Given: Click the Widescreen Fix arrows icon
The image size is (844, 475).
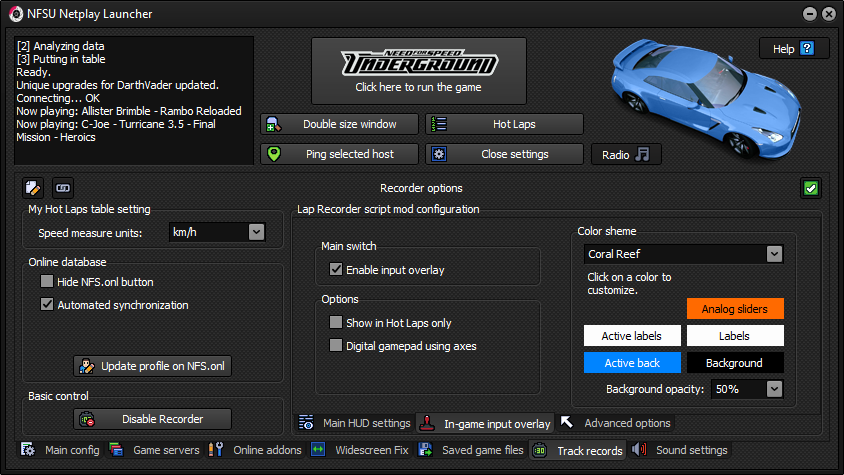Looking at the screenshot, I should click(x=318, y=450).
